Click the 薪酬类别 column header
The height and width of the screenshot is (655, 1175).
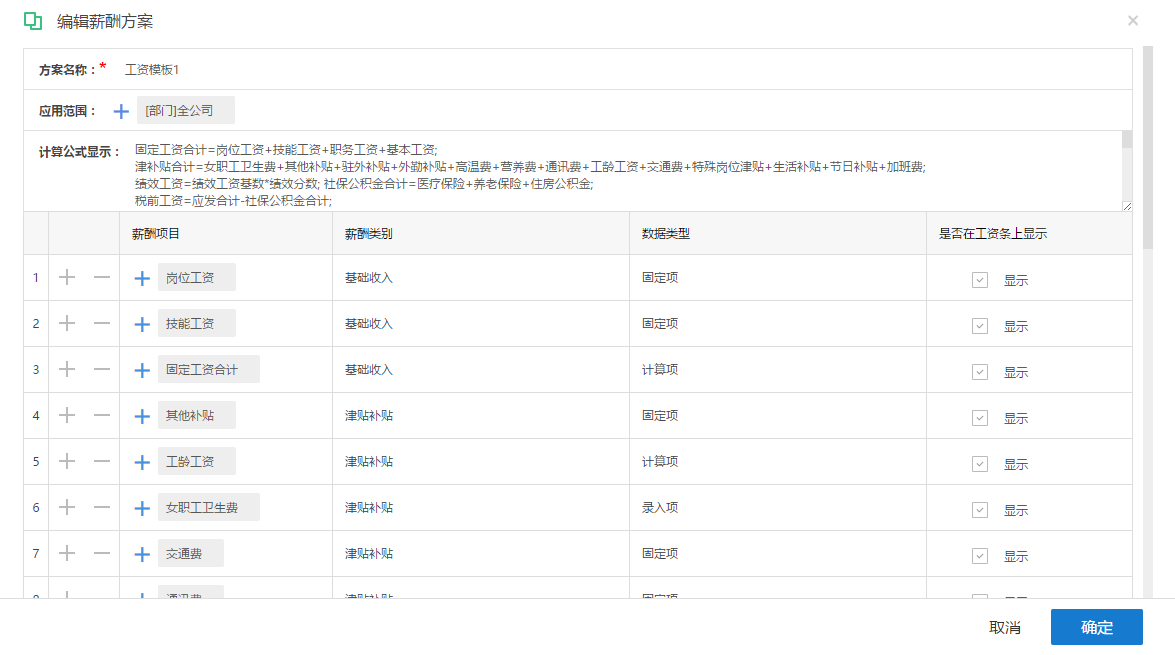[x=369, y=234]
